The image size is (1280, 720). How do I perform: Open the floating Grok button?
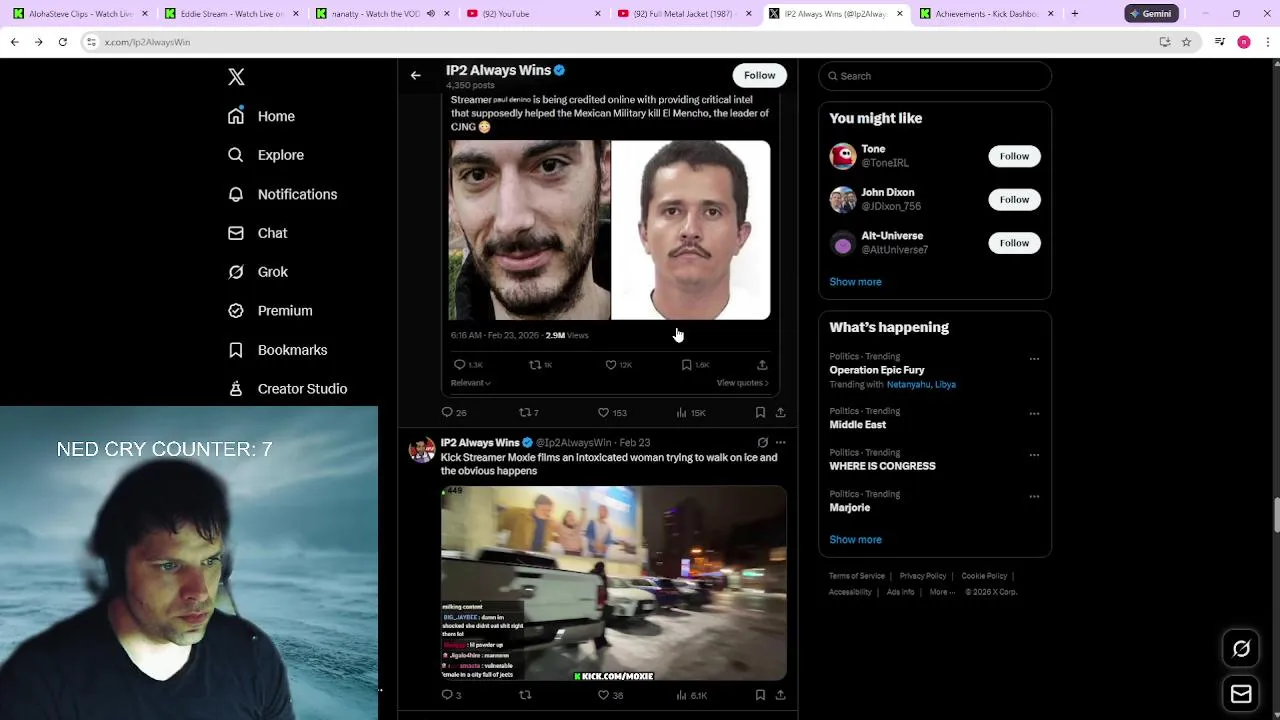pos(1241,649)
